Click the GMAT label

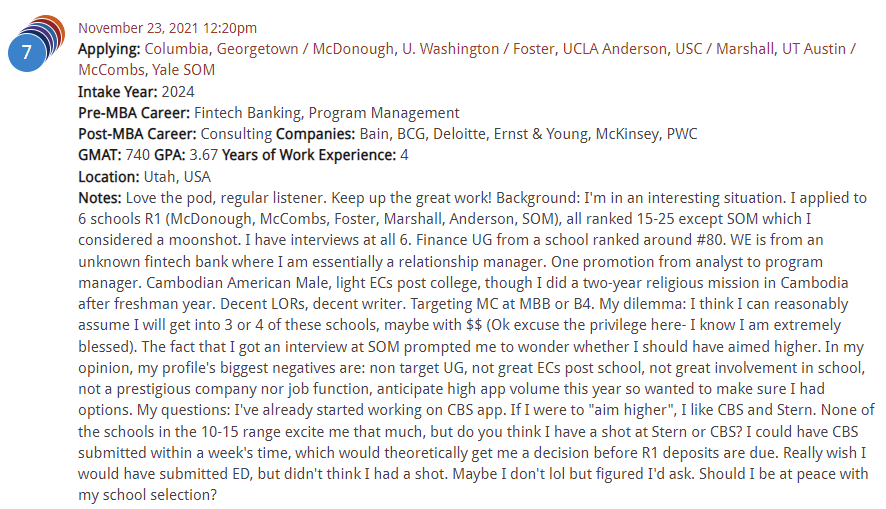pyautogui.click(x=99, y=155)
